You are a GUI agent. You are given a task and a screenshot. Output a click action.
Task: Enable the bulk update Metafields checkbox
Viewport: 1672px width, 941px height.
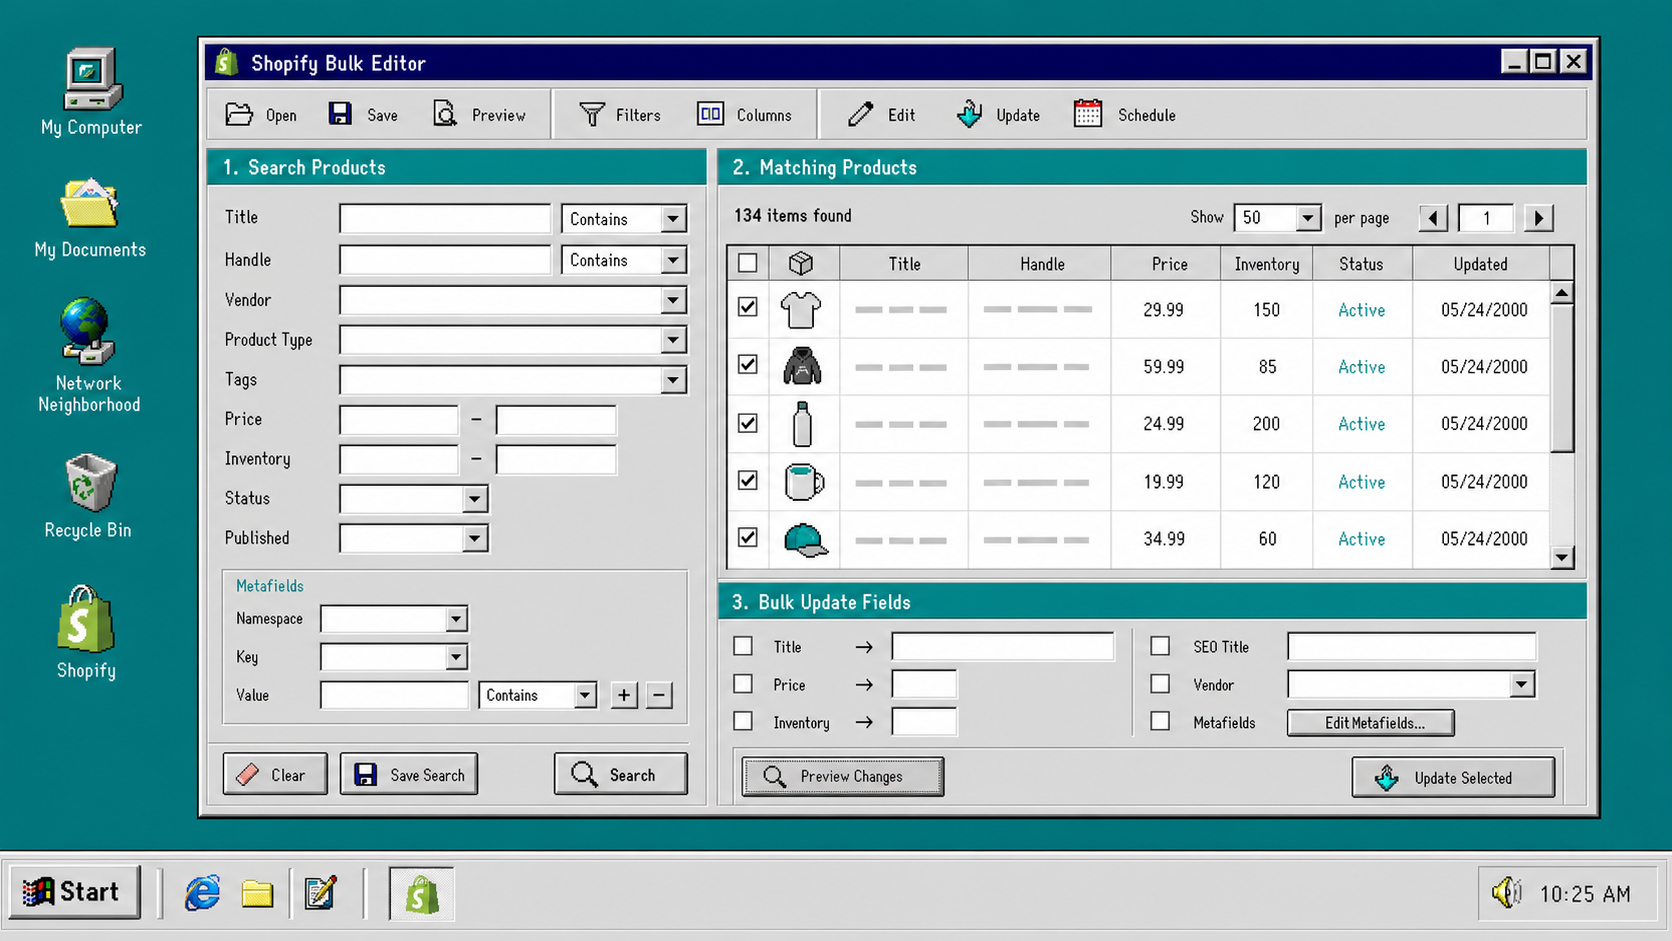coord(1160,721)
